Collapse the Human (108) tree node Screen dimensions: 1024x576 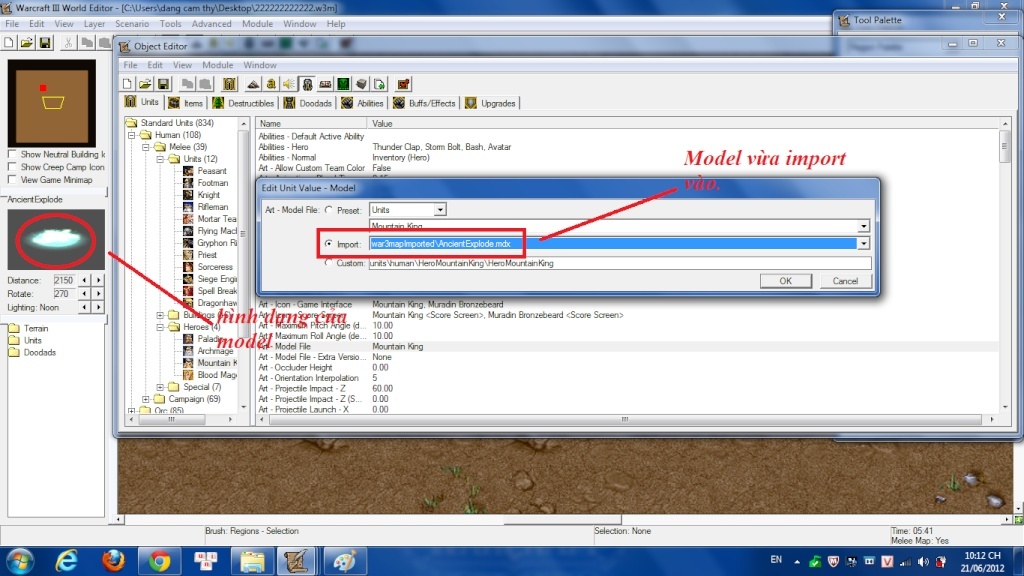[132, 135]
